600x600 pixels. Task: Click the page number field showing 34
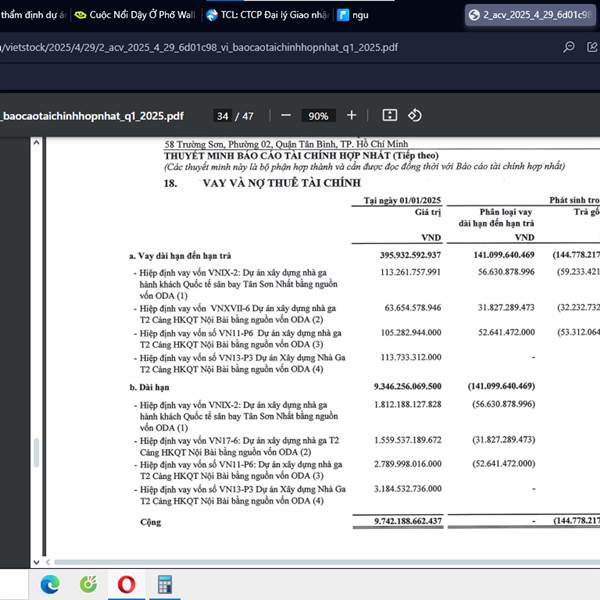click(x=223, y=116)
